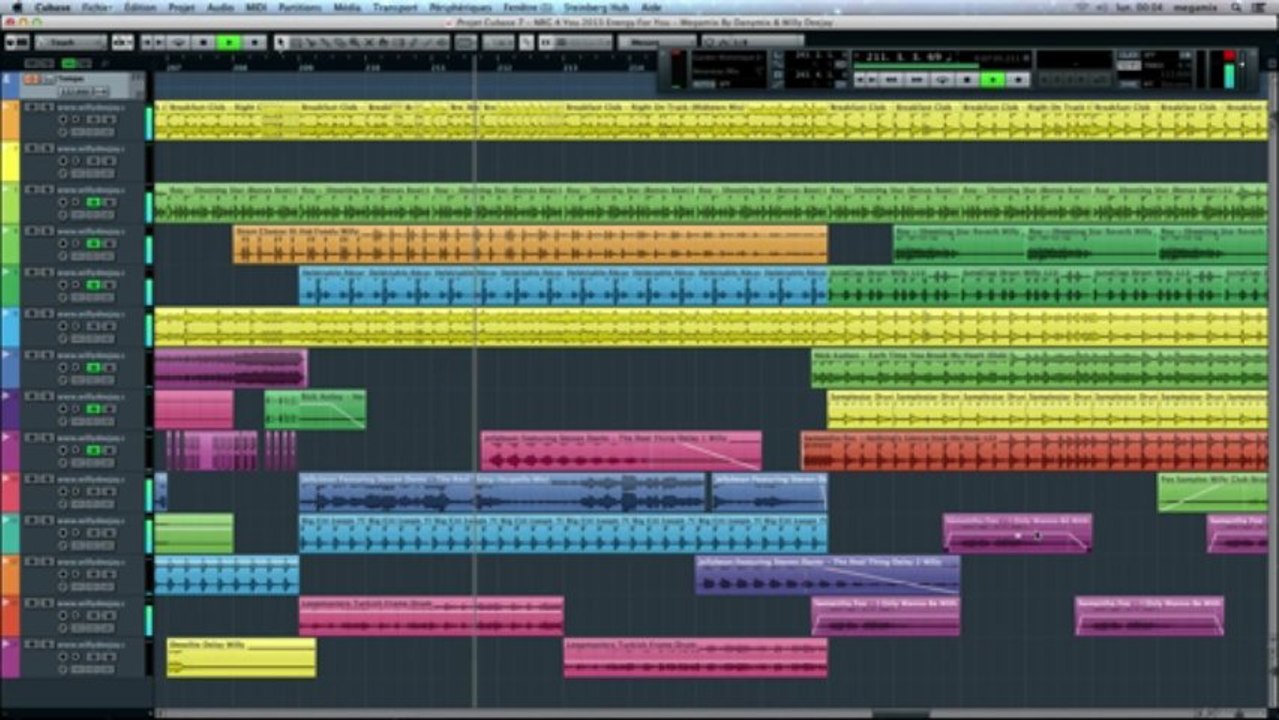Open the Audio menu

pos(220,7)
